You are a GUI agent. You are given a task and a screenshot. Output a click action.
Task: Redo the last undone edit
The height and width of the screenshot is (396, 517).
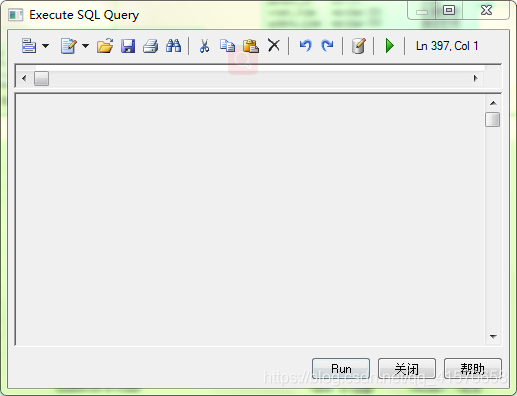tap(327, 46)
